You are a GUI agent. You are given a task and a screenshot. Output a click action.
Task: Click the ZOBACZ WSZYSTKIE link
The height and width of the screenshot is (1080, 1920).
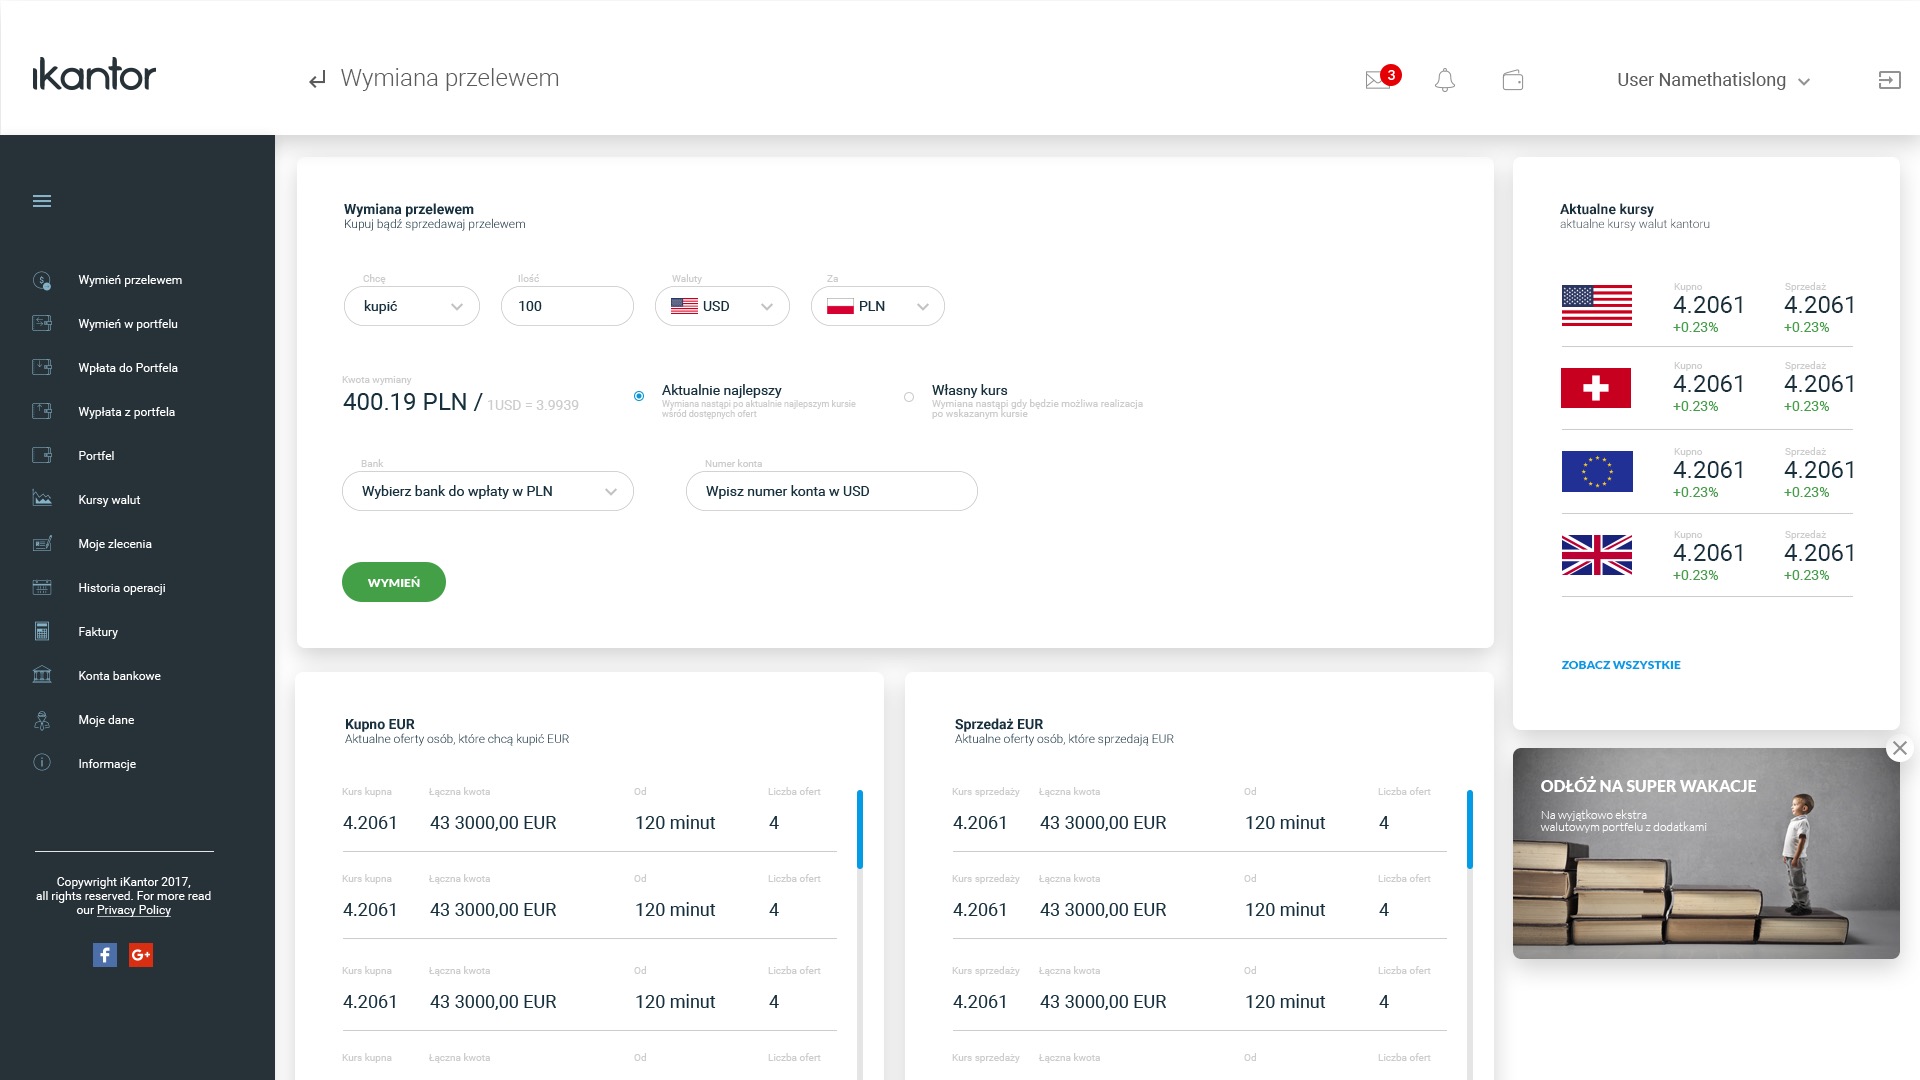click(1621, 665)
